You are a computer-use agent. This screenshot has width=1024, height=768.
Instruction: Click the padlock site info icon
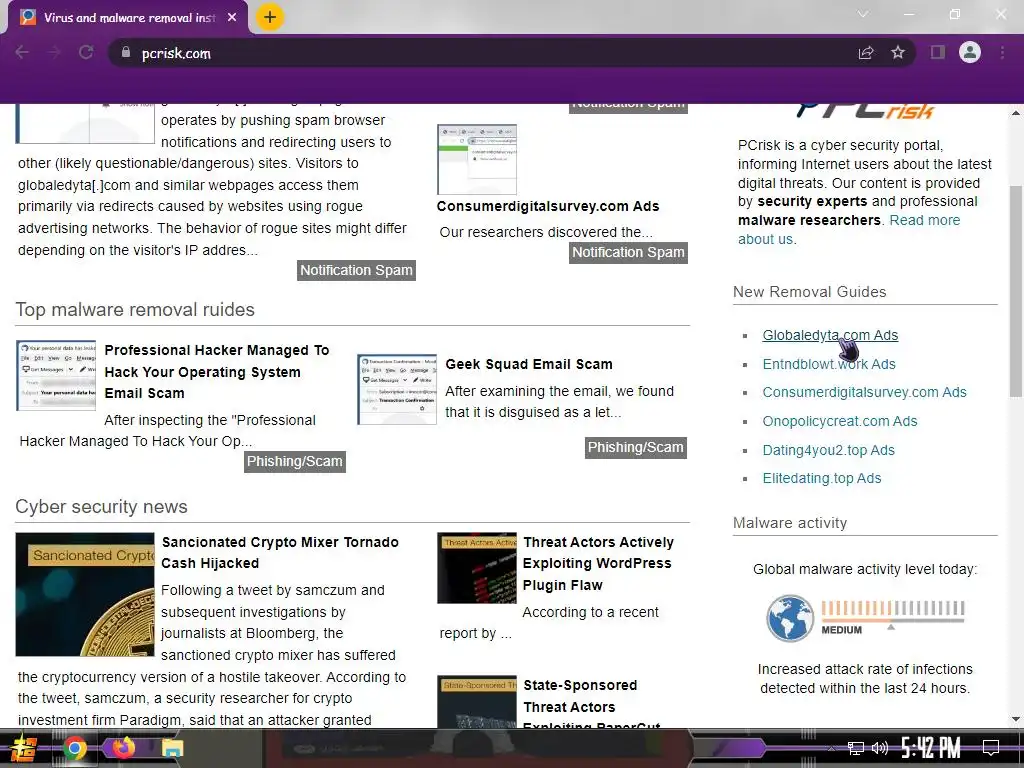pos(125,53)
